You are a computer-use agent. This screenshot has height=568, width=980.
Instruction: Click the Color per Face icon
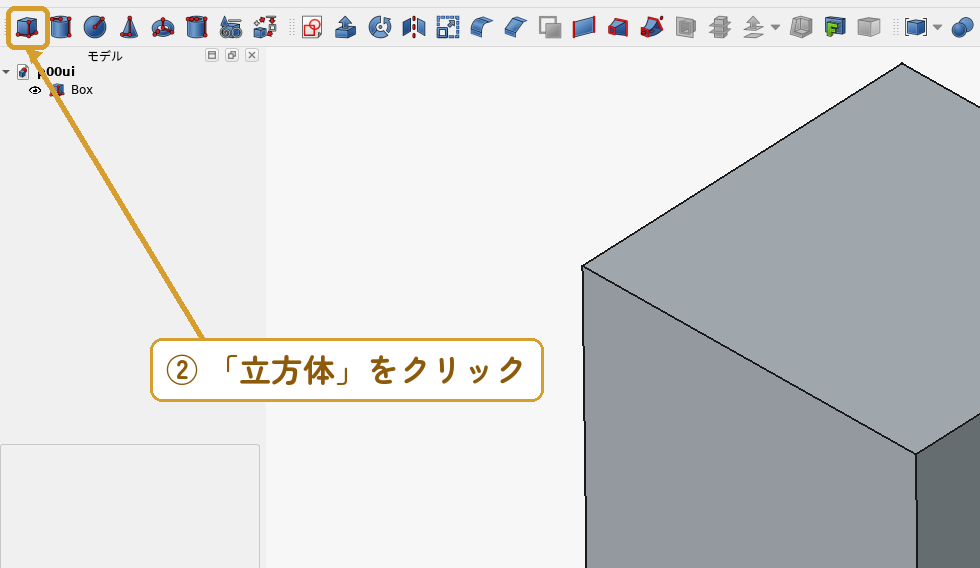tap(869, 27)
